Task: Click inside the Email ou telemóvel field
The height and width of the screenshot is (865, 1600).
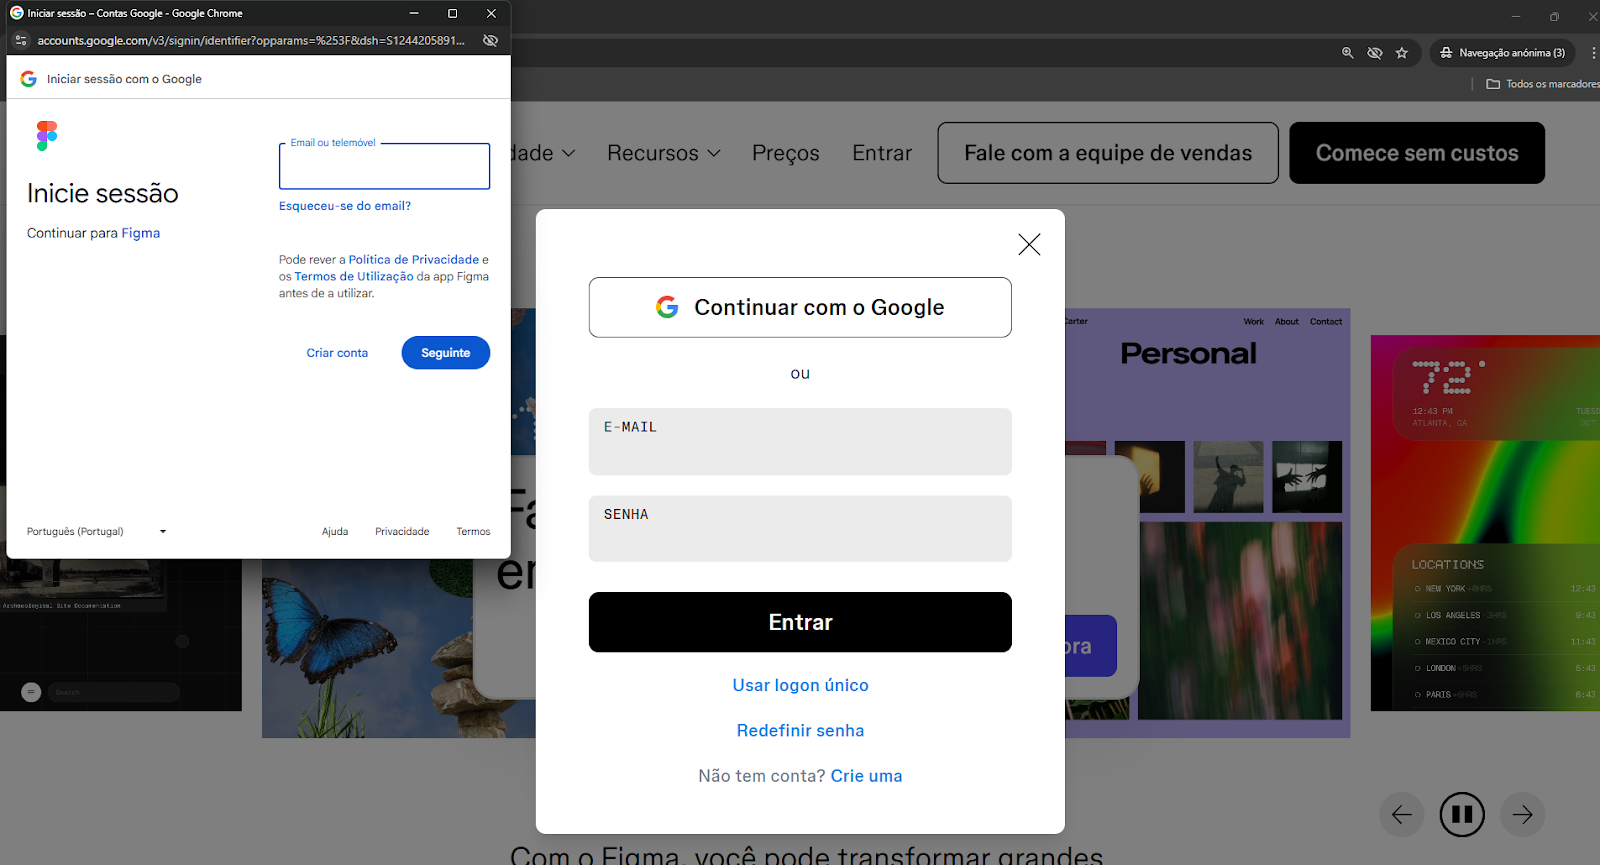Action: (384, 167)
